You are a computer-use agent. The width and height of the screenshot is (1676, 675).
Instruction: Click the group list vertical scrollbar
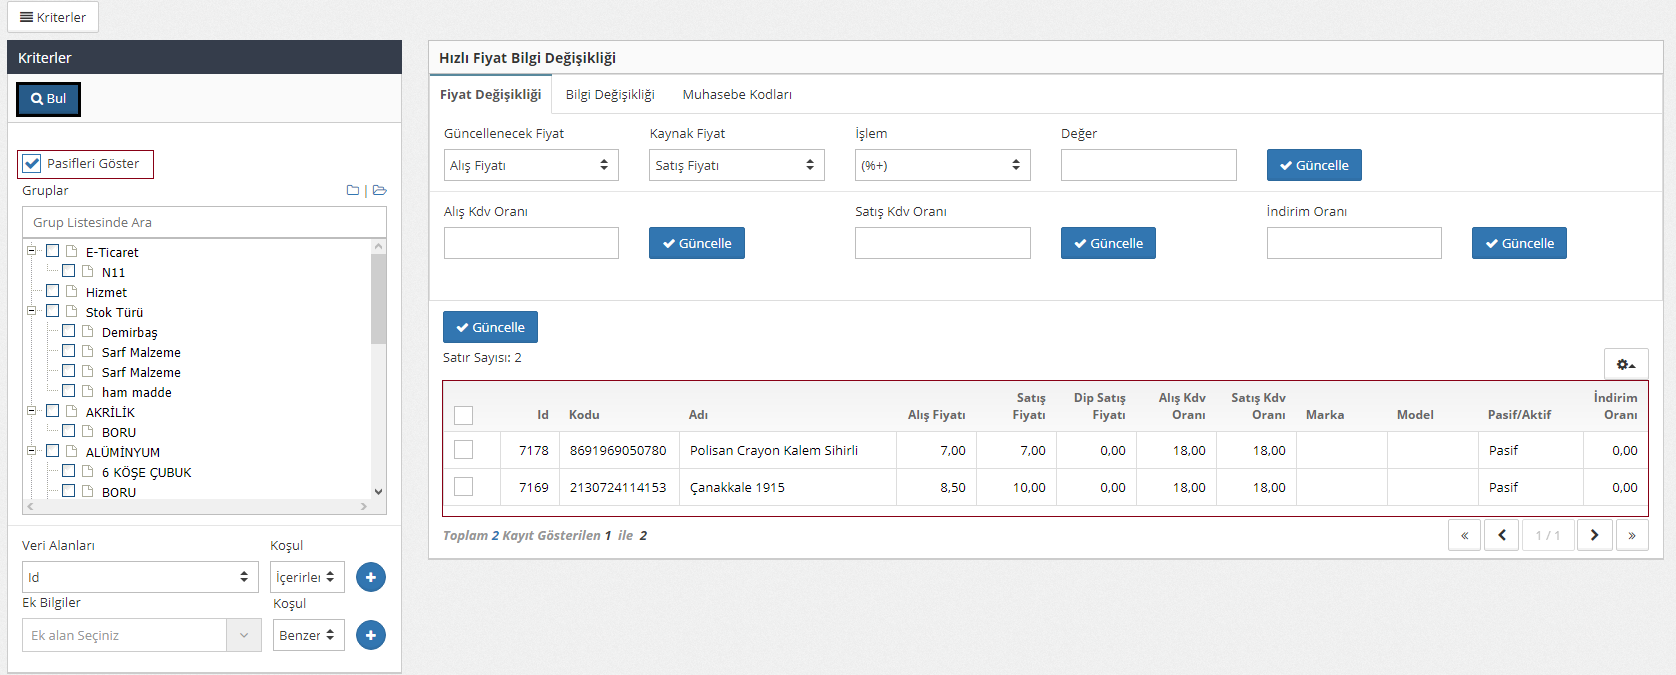(x=378, y=300)
